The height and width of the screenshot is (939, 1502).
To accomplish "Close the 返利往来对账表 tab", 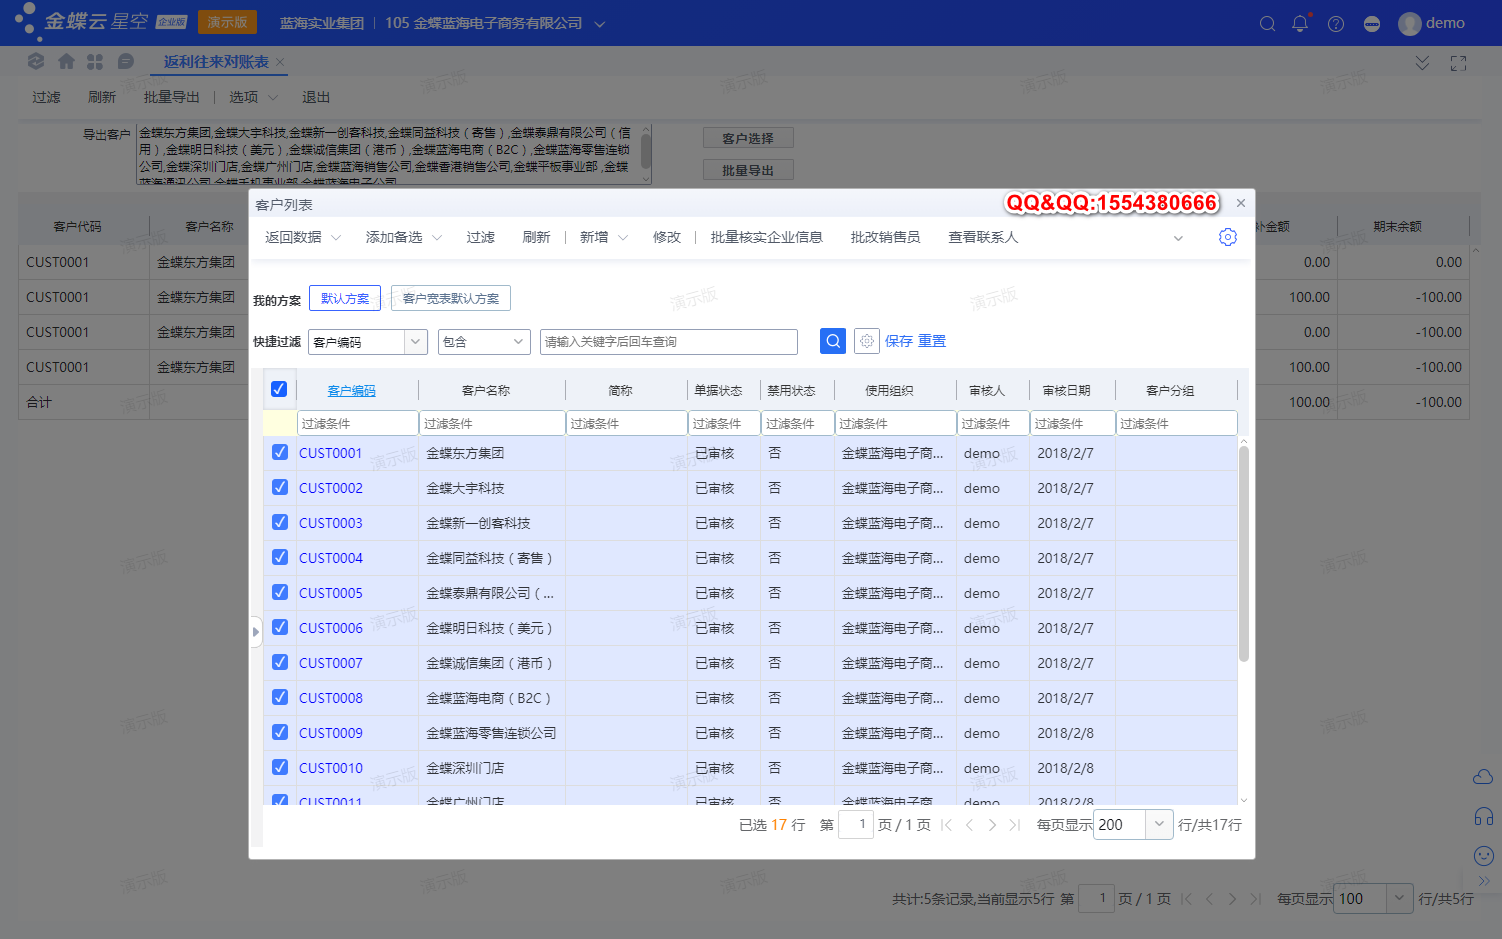I will [281, 62].
